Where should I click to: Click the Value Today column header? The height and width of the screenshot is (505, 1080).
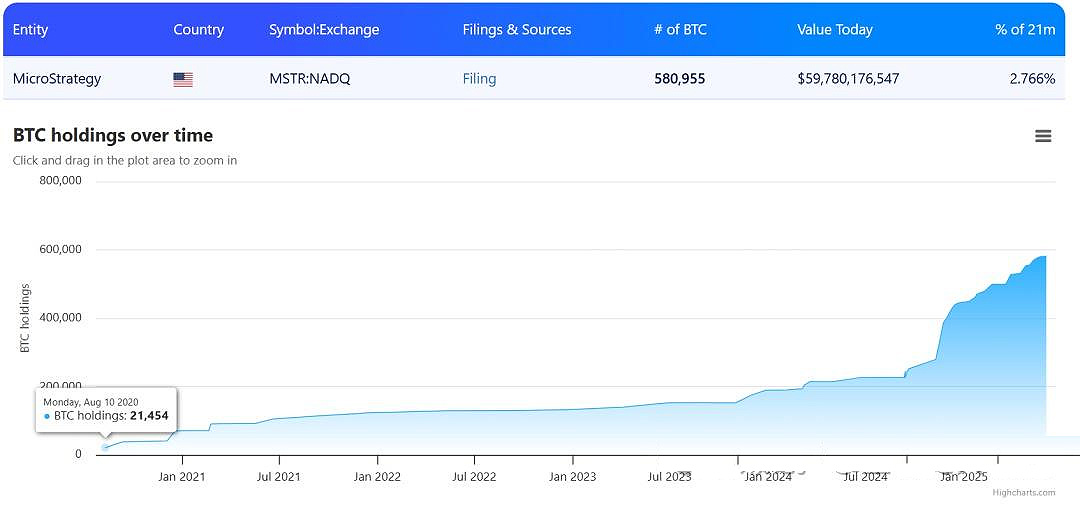click(x=835, y=30)
